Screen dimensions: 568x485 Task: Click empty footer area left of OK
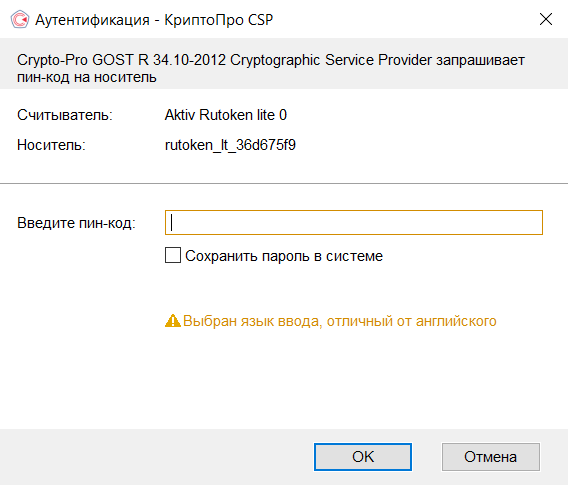156,457
